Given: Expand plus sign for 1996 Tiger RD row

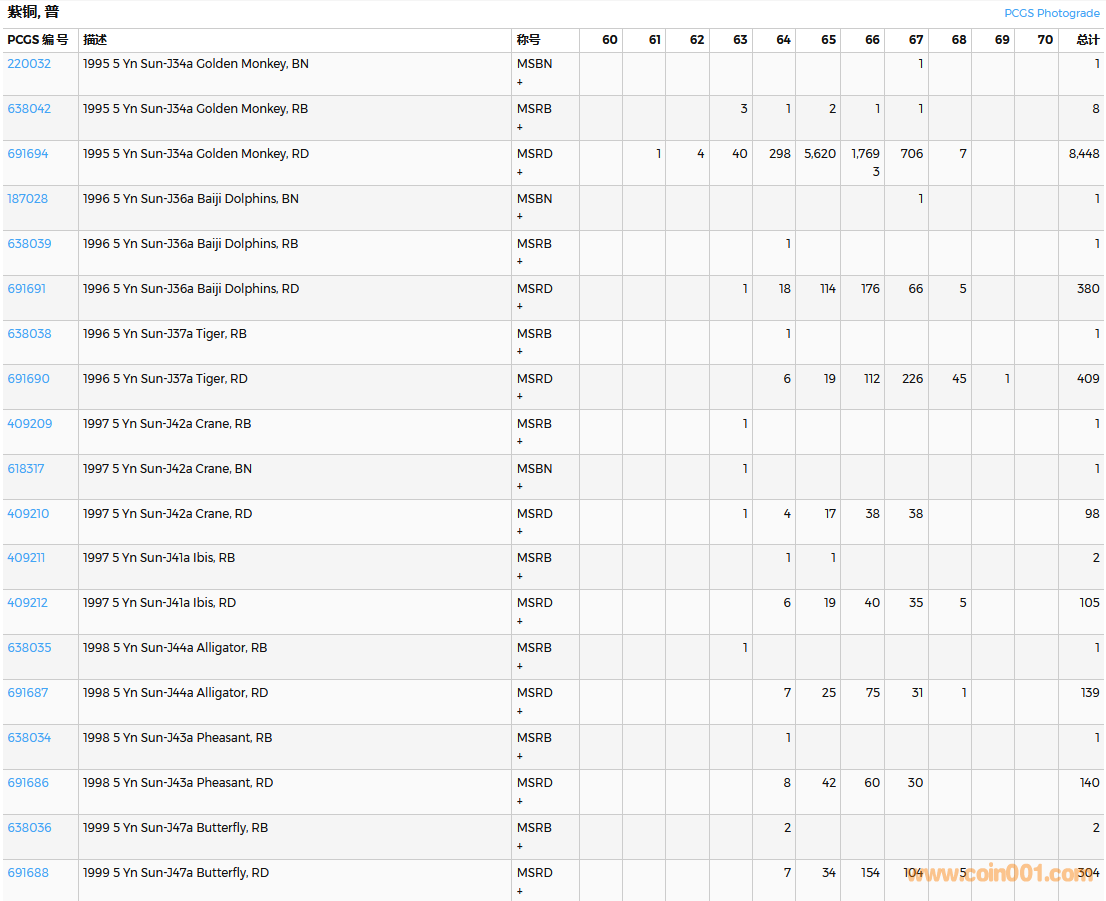Looking at the screenshot, I should click(520, 396).
